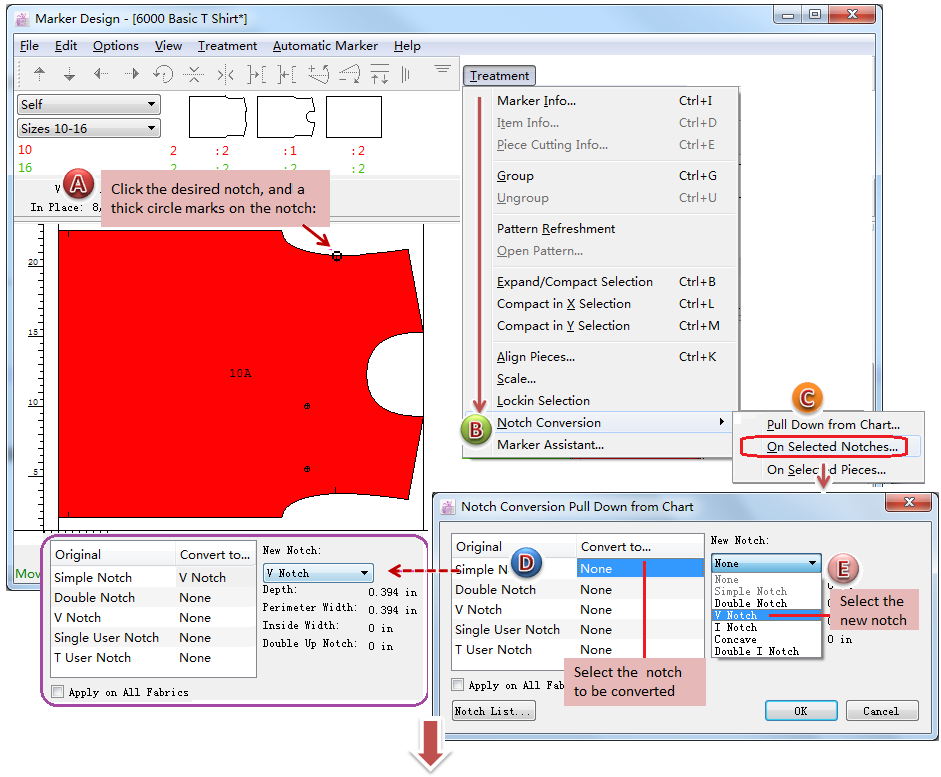Click the toolbar options icon at far right

point(442,70)
